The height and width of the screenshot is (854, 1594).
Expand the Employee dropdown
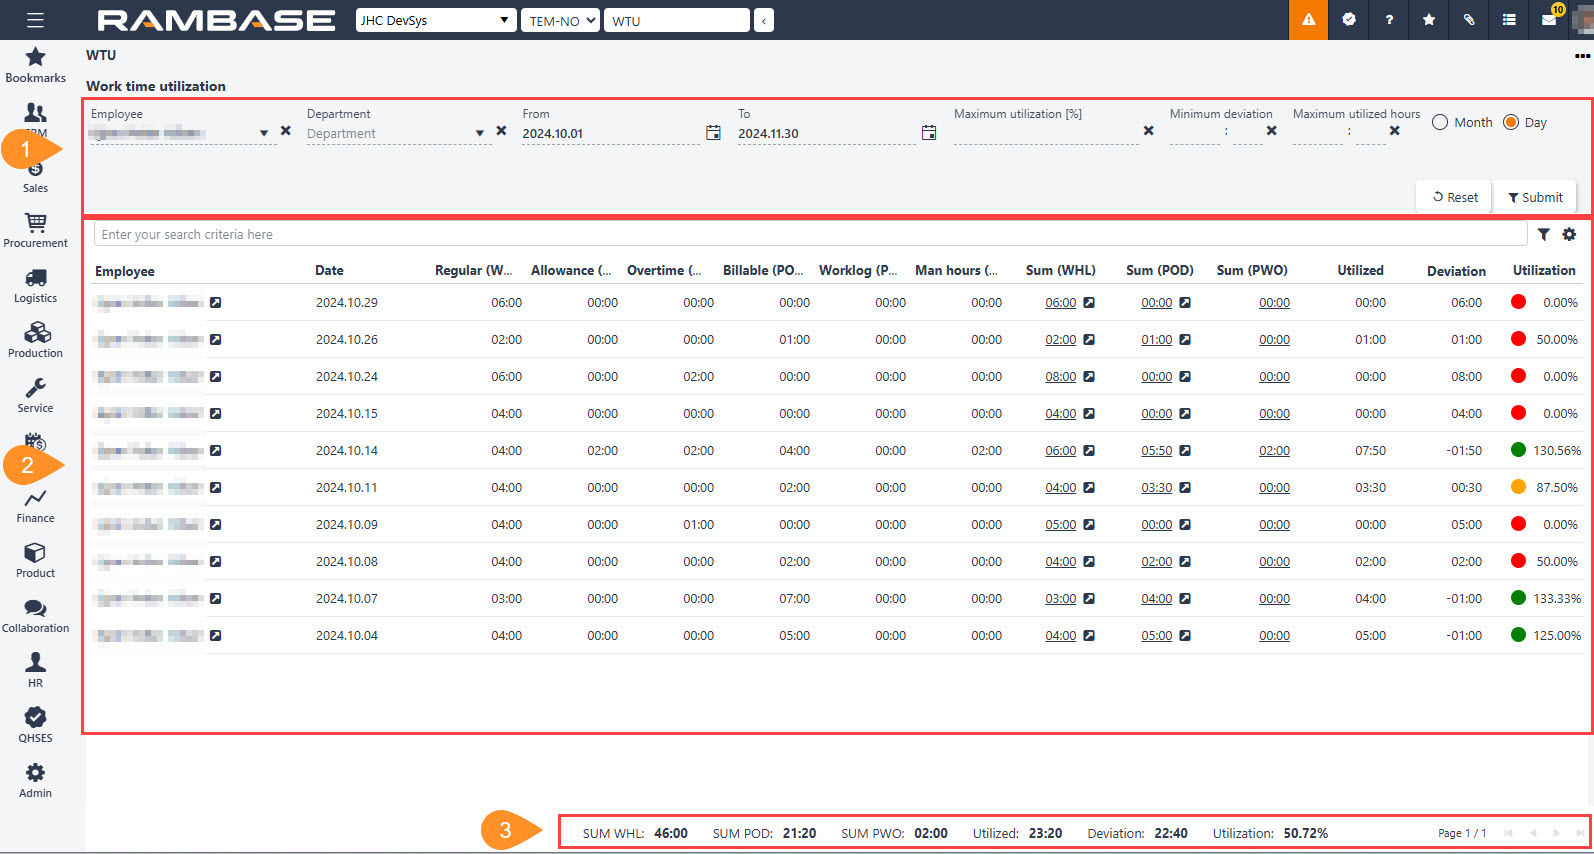(264, 133)
